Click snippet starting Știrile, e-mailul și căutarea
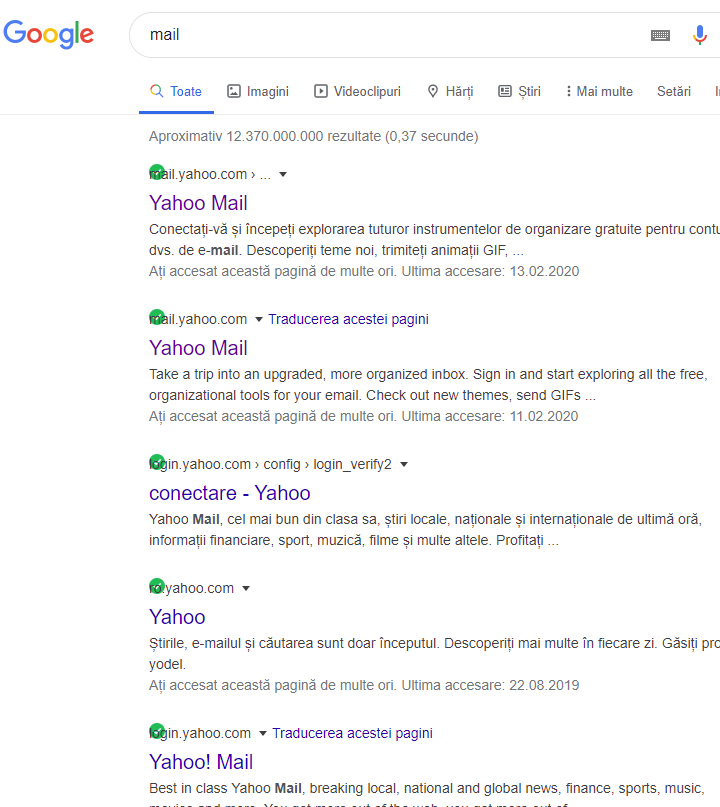 click(x=434, y=654)
